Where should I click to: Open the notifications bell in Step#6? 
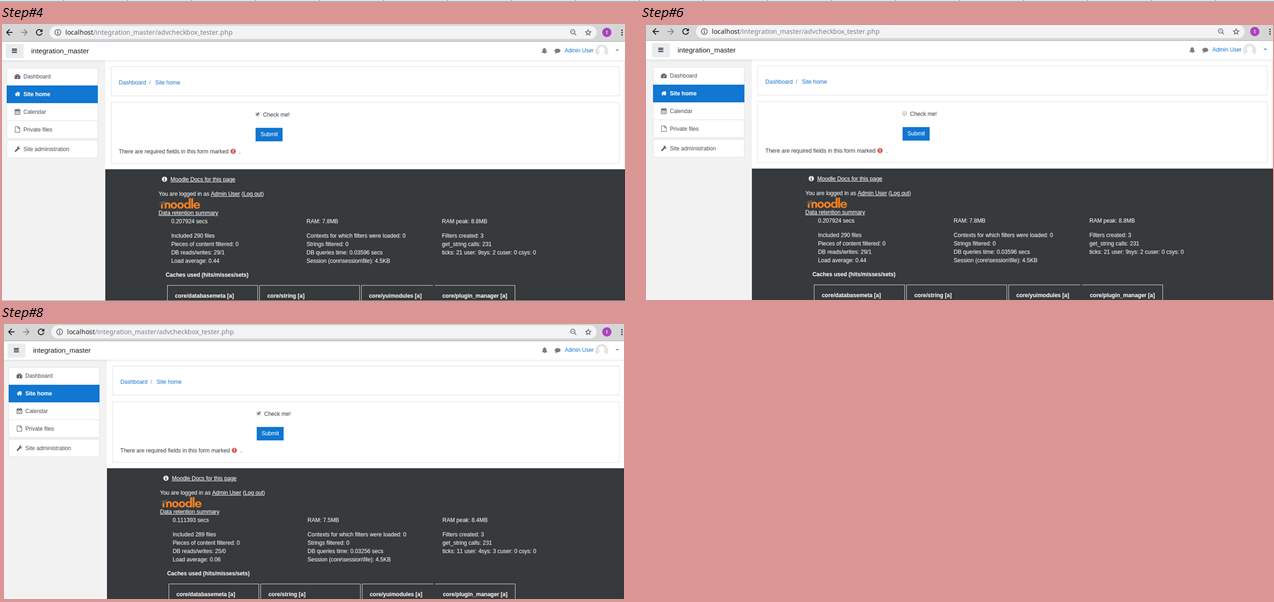(x=1191, y=50)
